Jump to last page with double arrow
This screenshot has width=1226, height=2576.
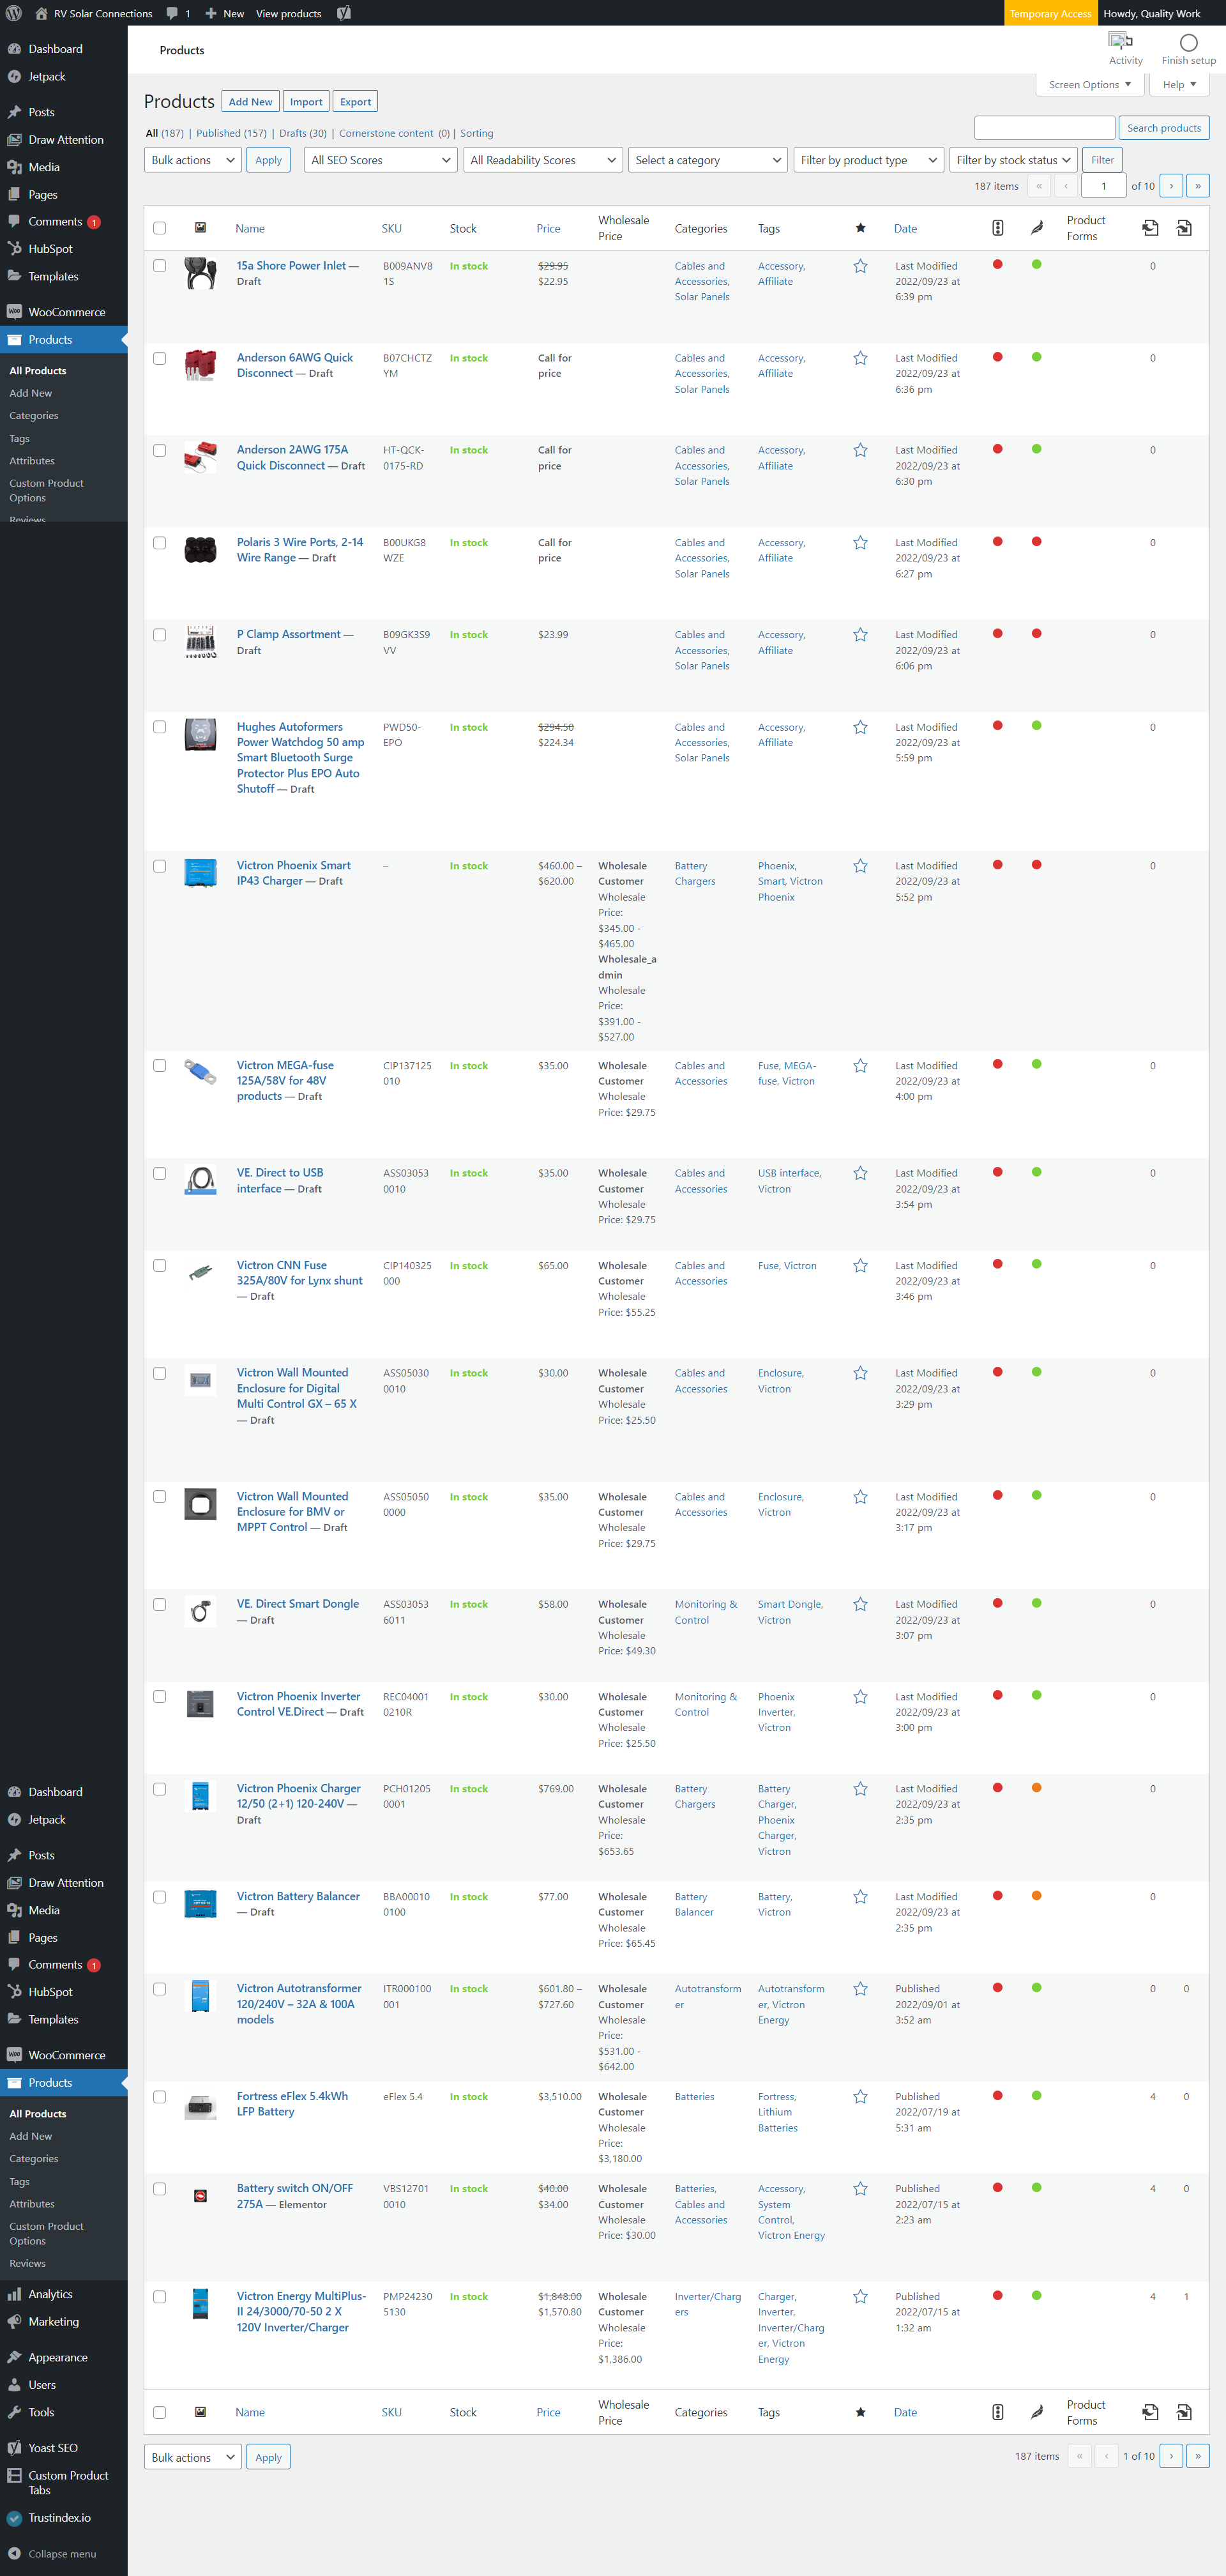1197,186
